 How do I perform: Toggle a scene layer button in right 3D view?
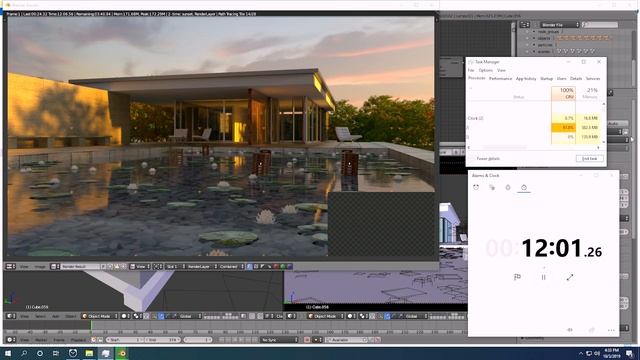[446, 316]
